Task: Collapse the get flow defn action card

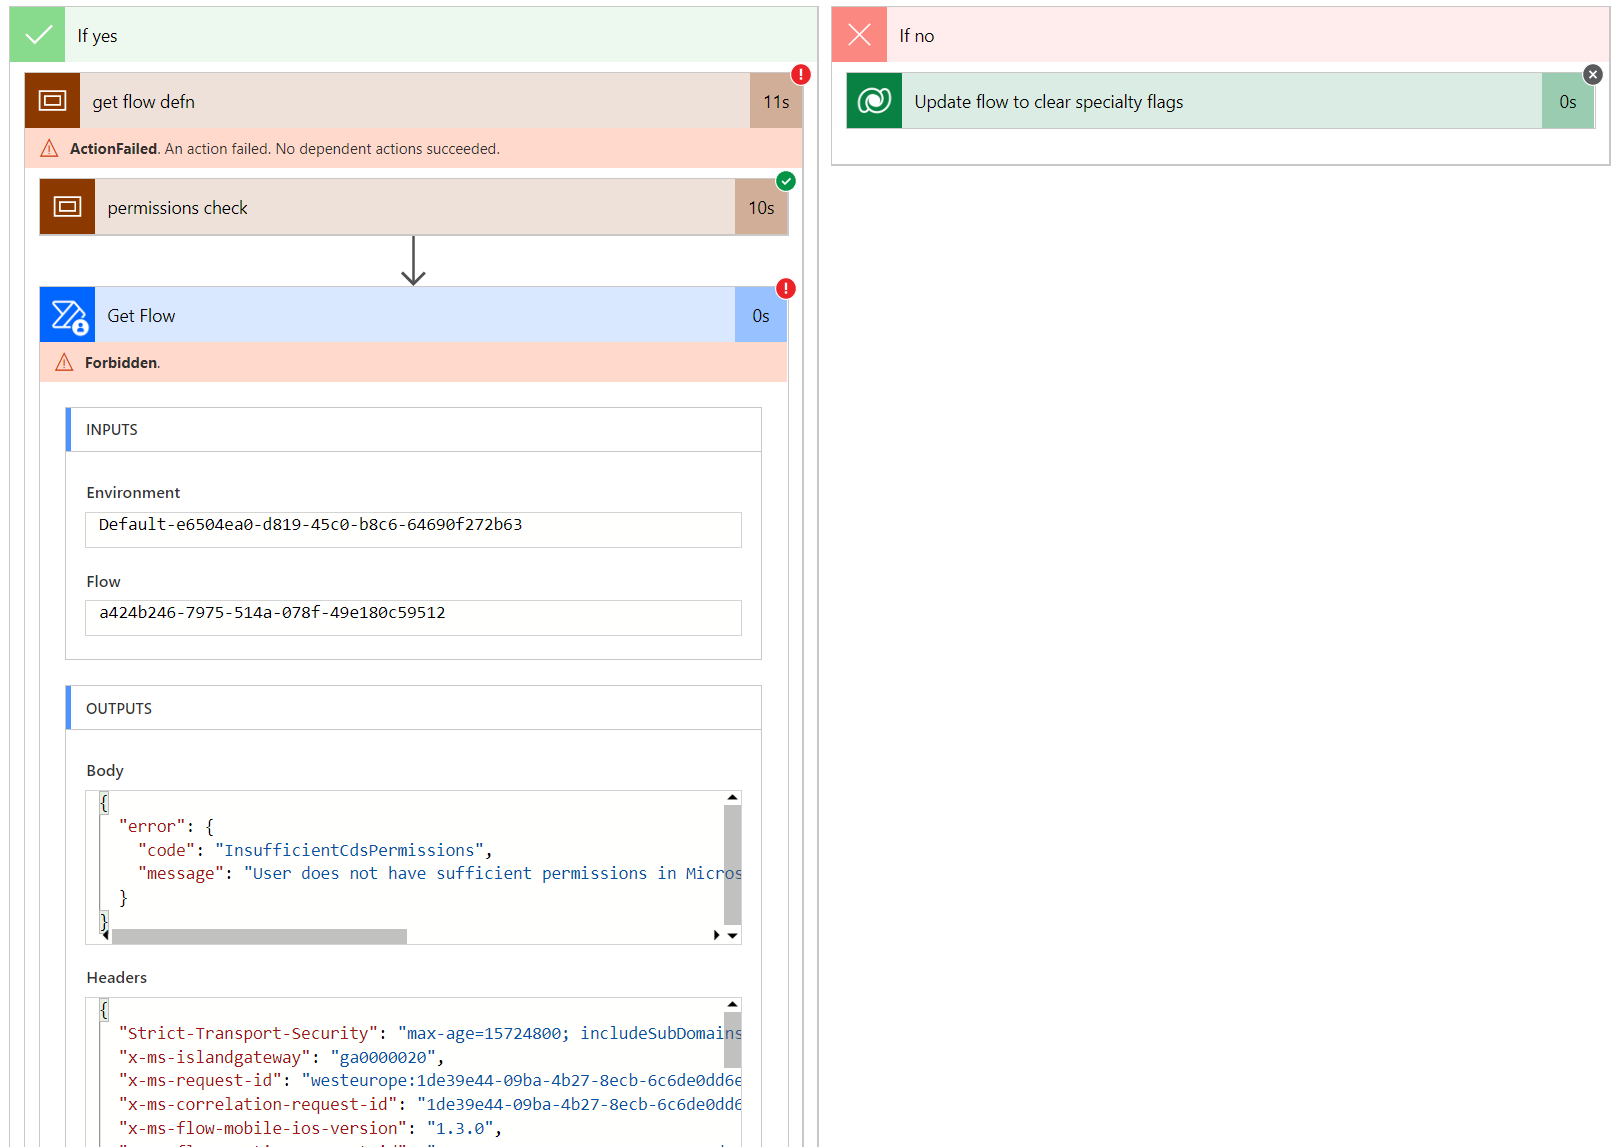Action: [x=400, y=100]
